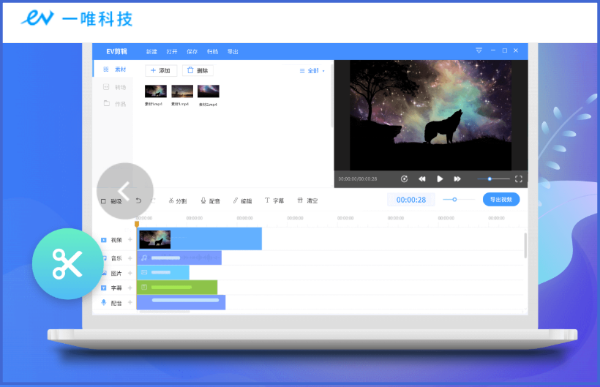Click the blue 导出视频 export button
The width and height of the screenshot is (600, 387).
point(501,199)
